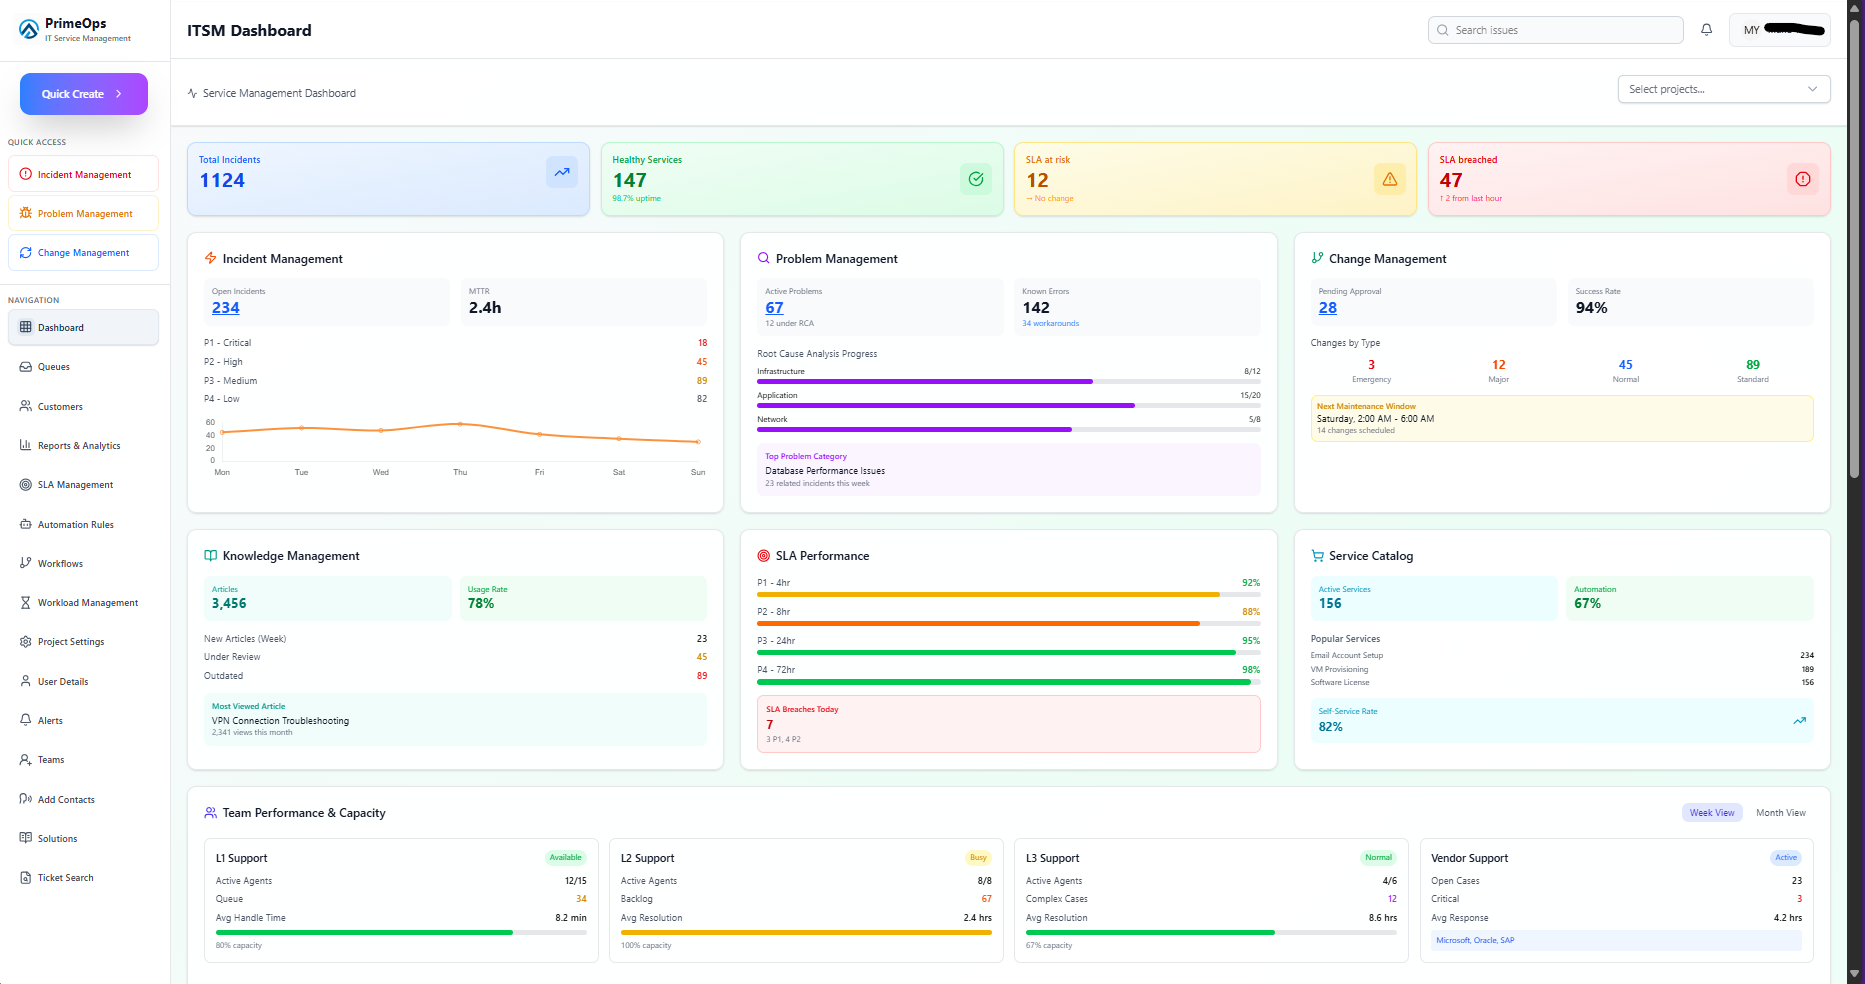Click the 67 active problems link

(x=774, y=308)
